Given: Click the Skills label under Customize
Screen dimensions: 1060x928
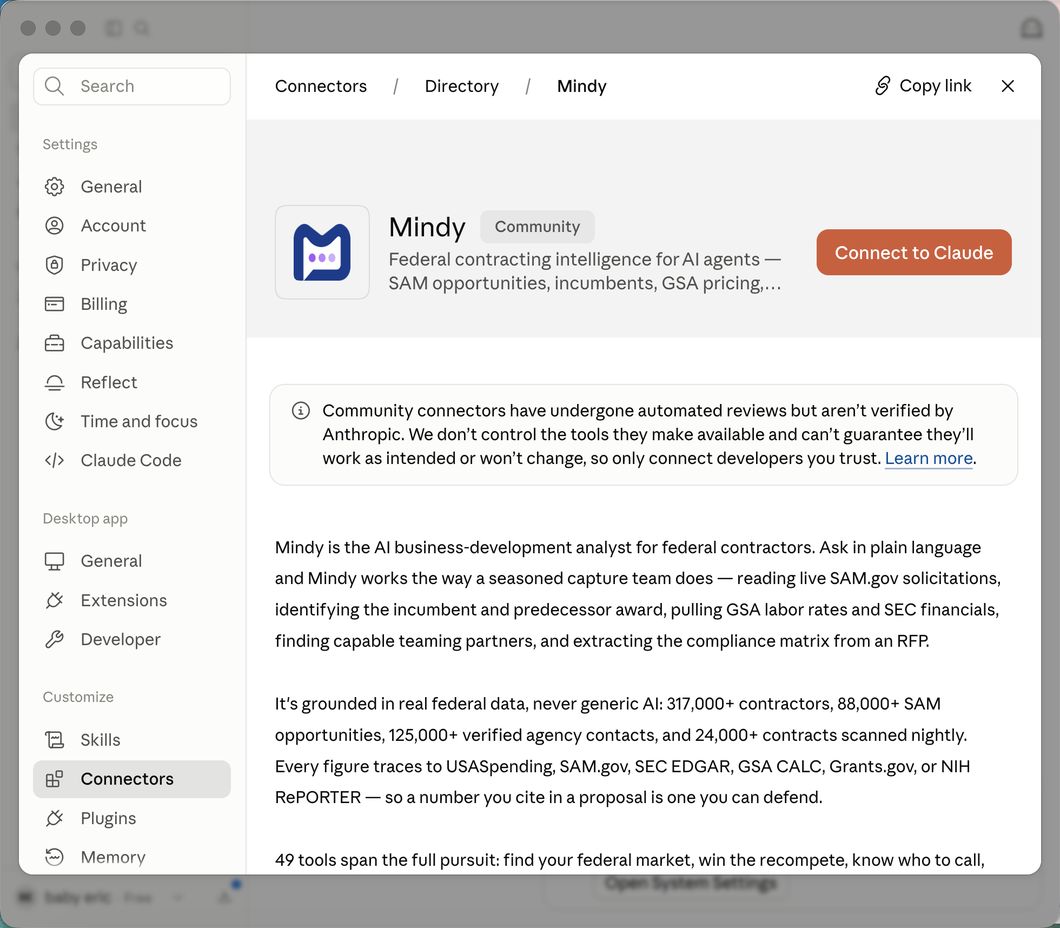Looking at the screenshot, I should [100, 740].
